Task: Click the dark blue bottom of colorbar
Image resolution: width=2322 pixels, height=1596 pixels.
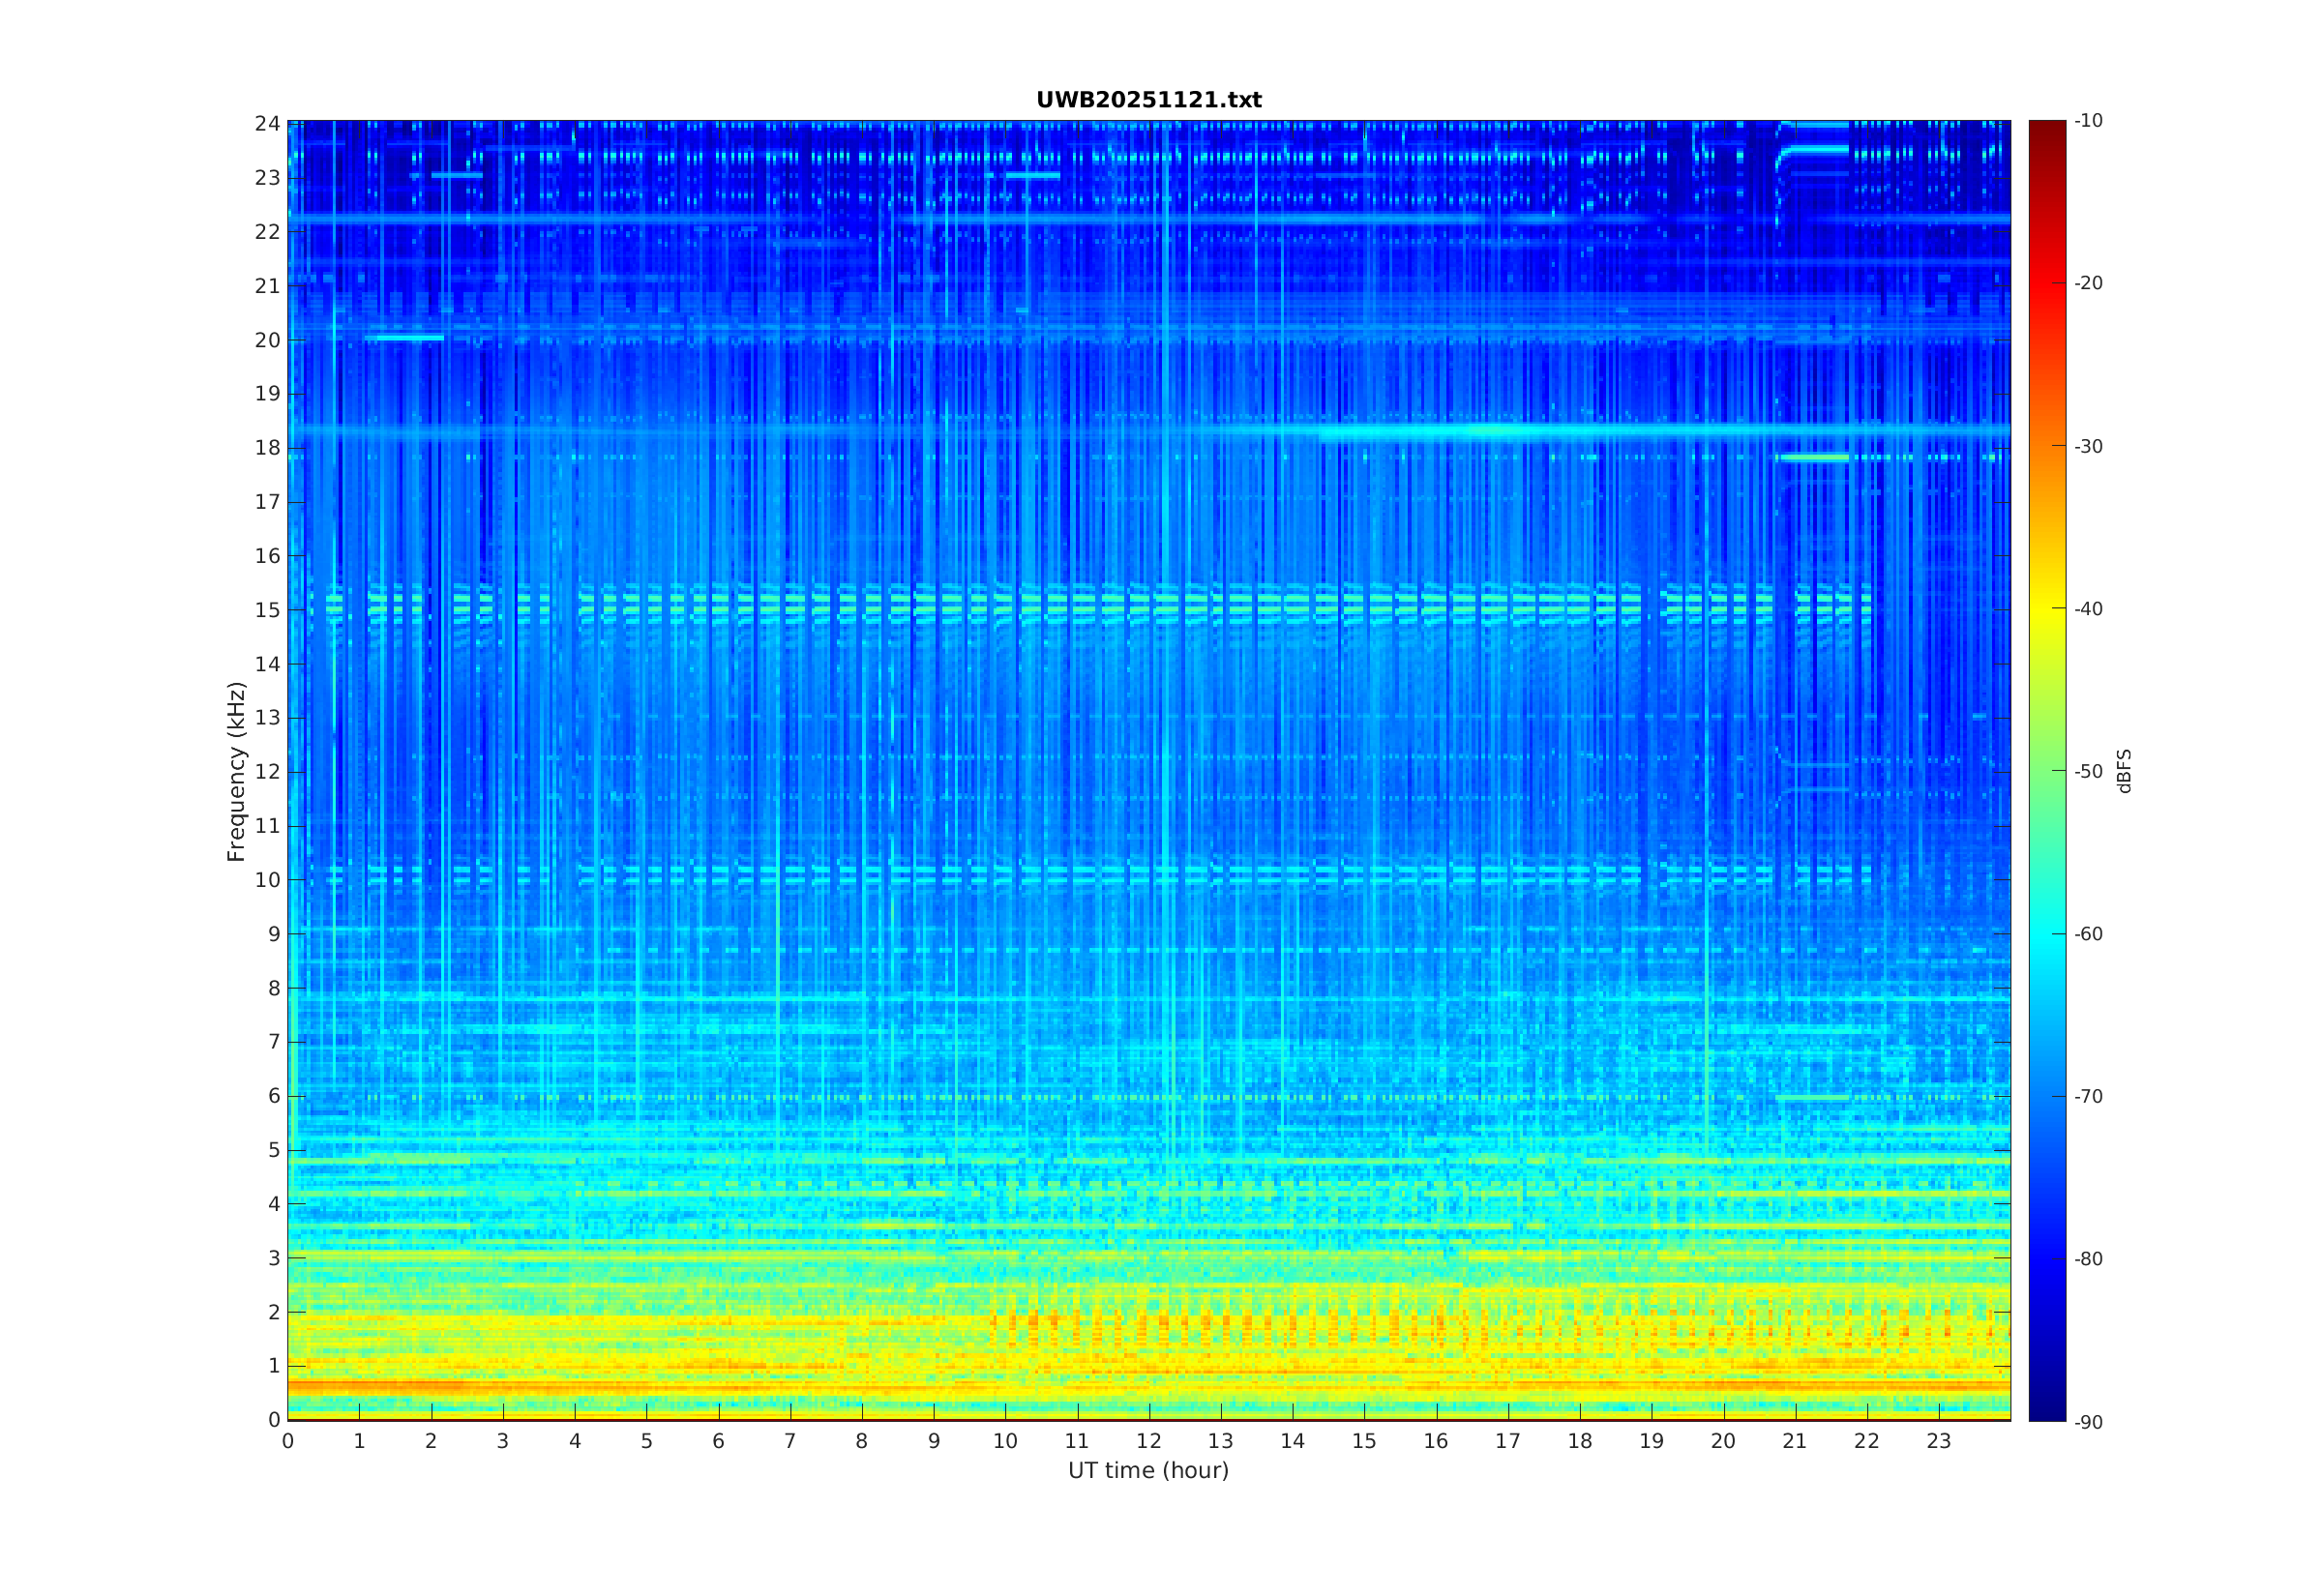Action: 2046,1410
